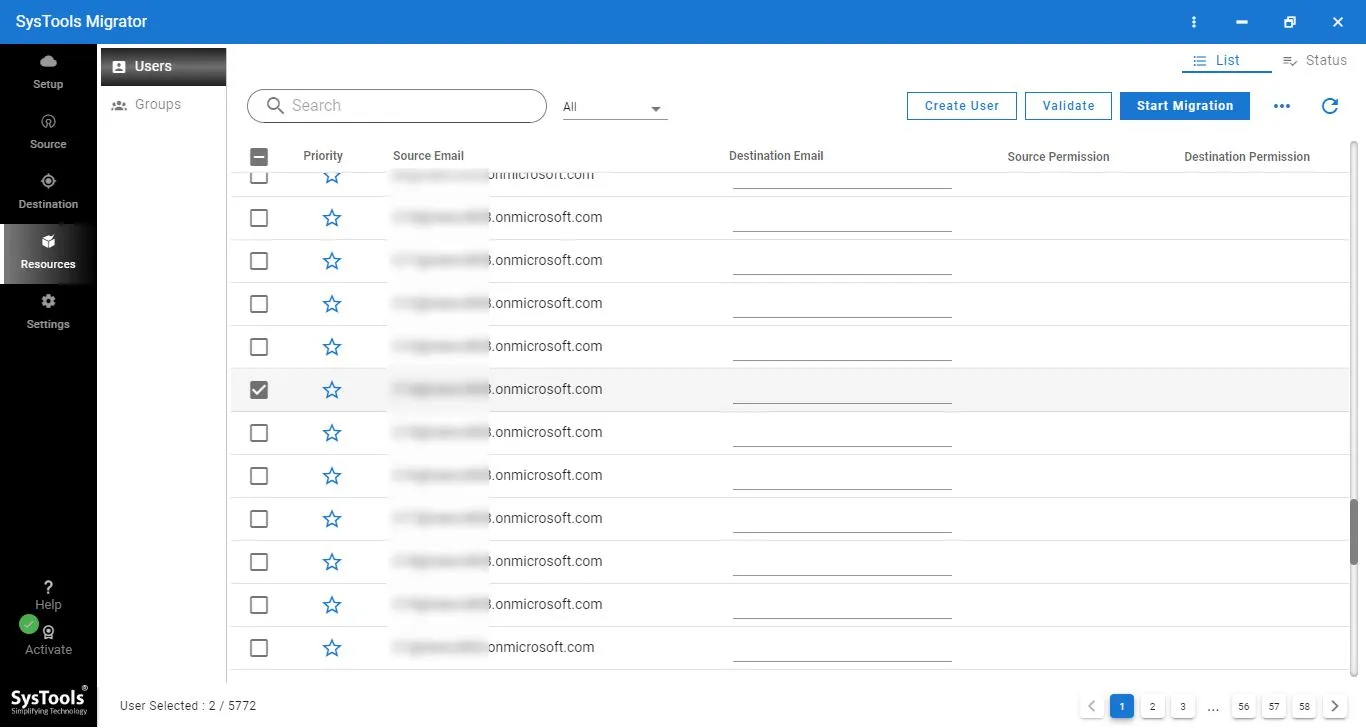1366x728 pixels.
Task: Switch to the Users tab
Action: click(x=163, y=67)
